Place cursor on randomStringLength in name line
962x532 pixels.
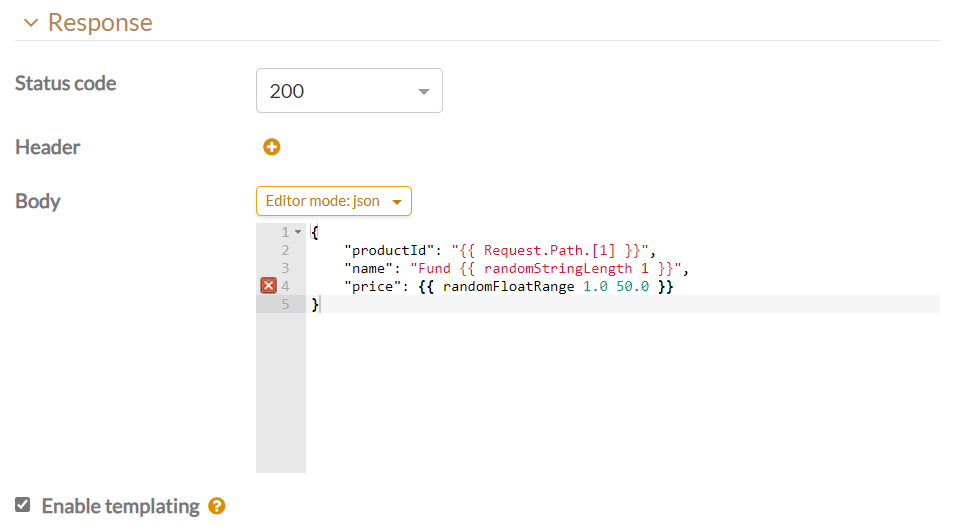[x=558, y=268]
